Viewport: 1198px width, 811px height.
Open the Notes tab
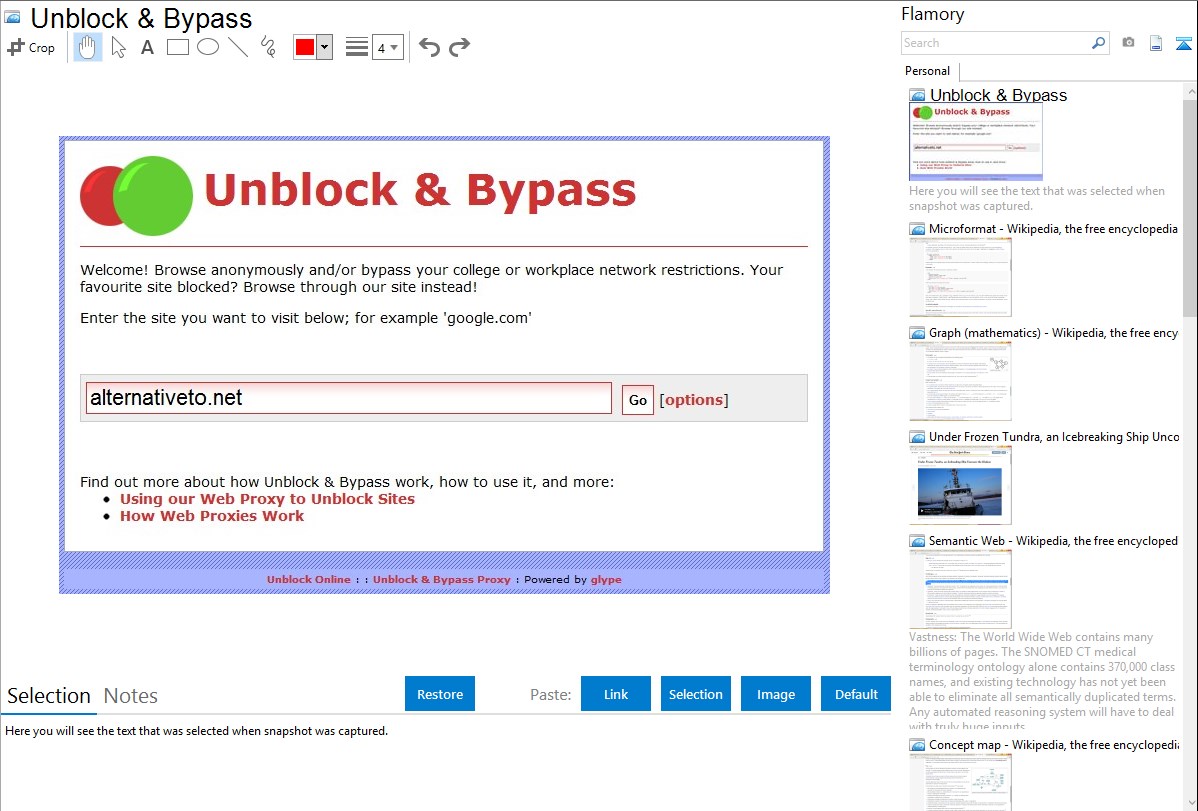point(131,696)
